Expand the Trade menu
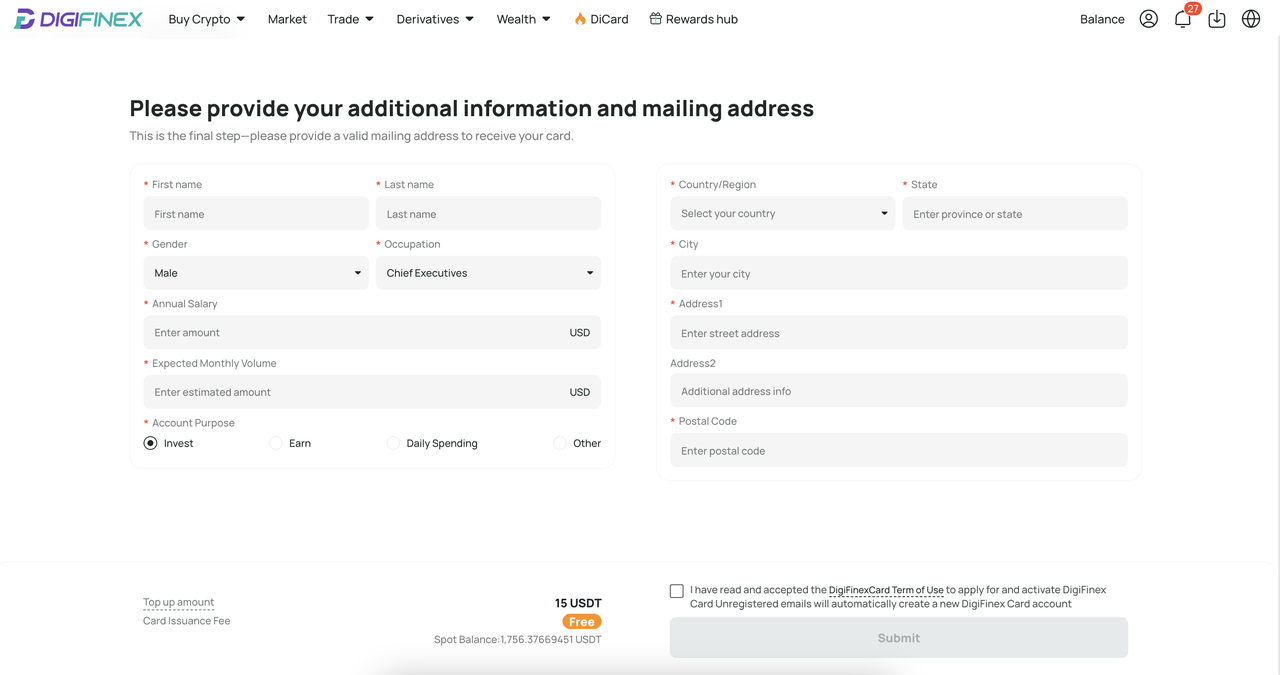Viewport: 1280px width, 675px height. 350,19
